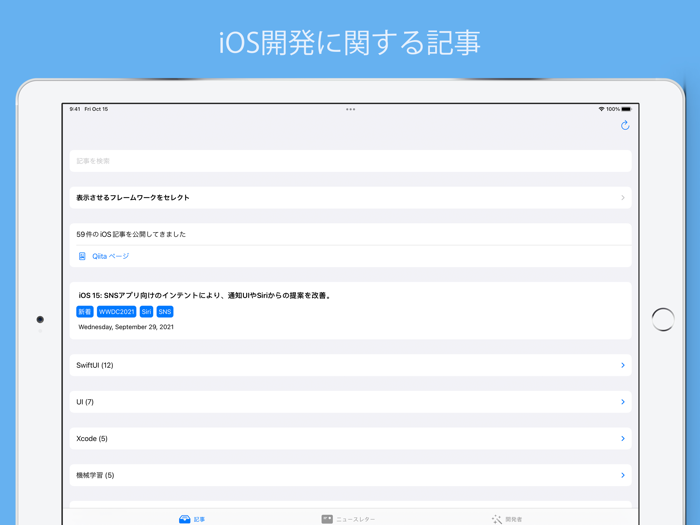
Task: Open the Xcode (5) category
Action: (x=350, y=438)
